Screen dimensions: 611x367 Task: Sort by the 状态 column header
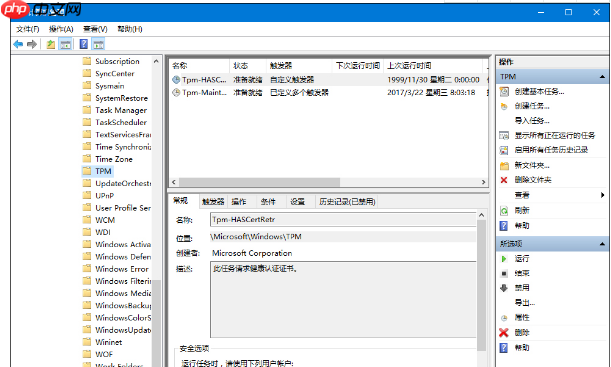[248, 66]
